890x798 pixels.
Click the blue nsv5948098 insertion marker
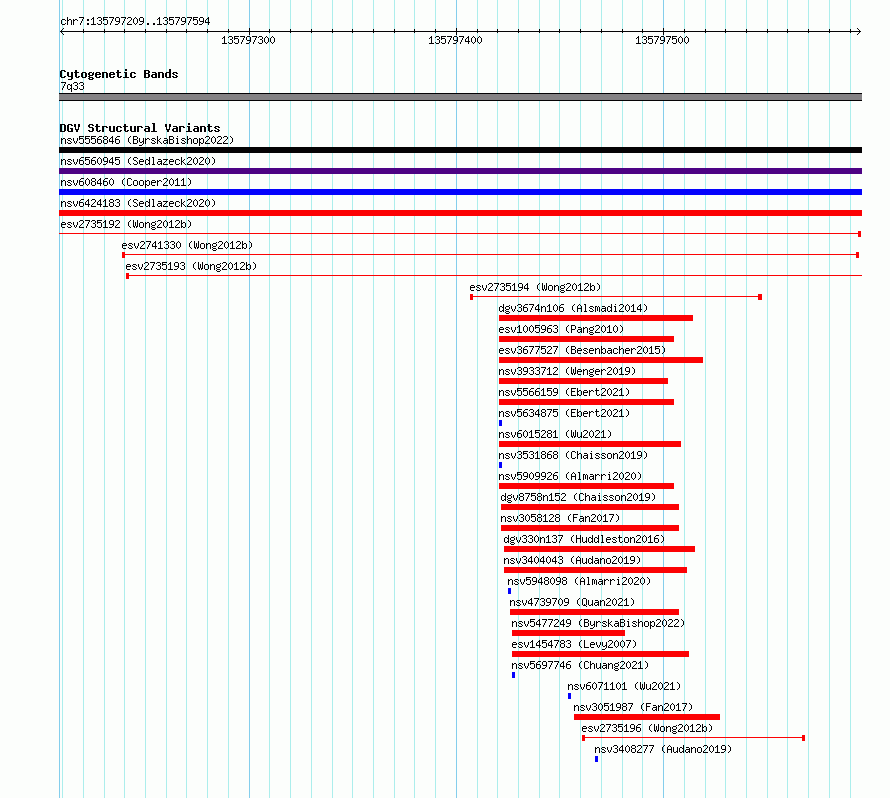point(510,591)
